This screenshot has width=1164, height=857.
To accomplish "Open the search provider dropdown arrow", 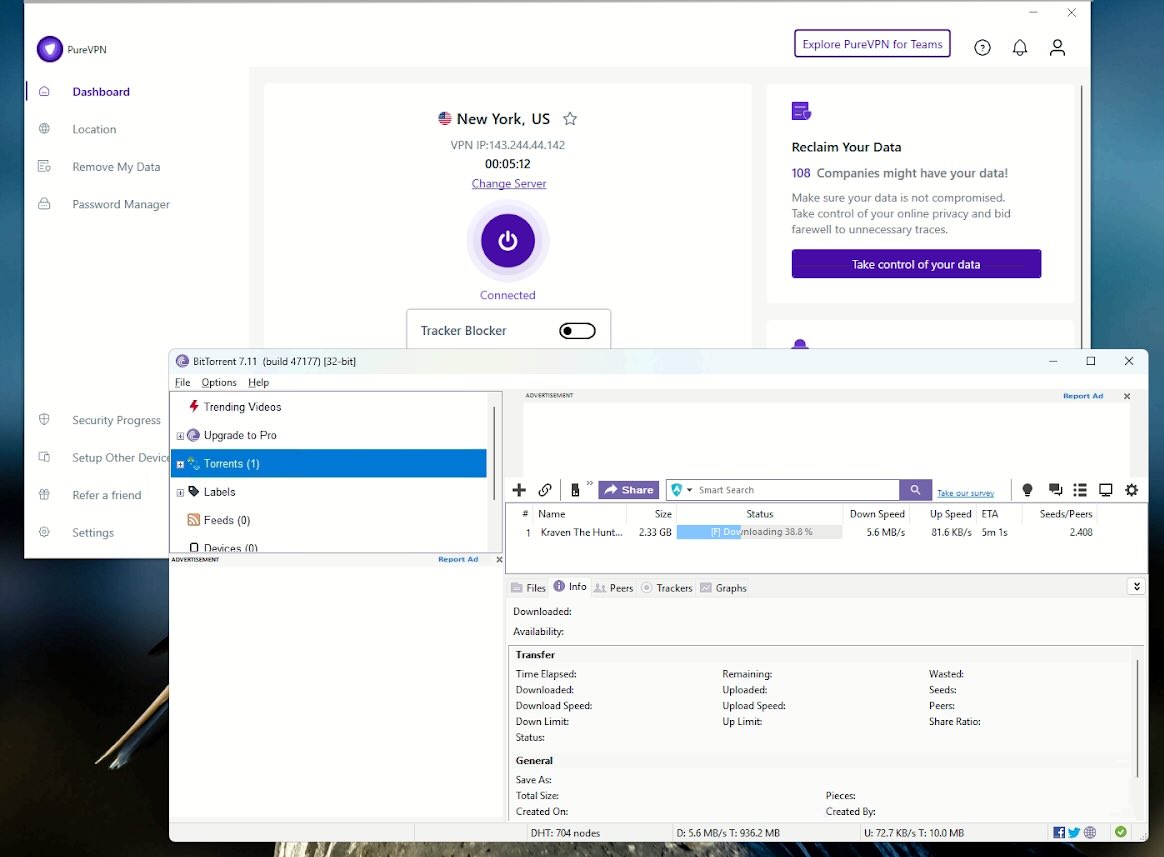I will pyautogui.click(x=690, y=490).
